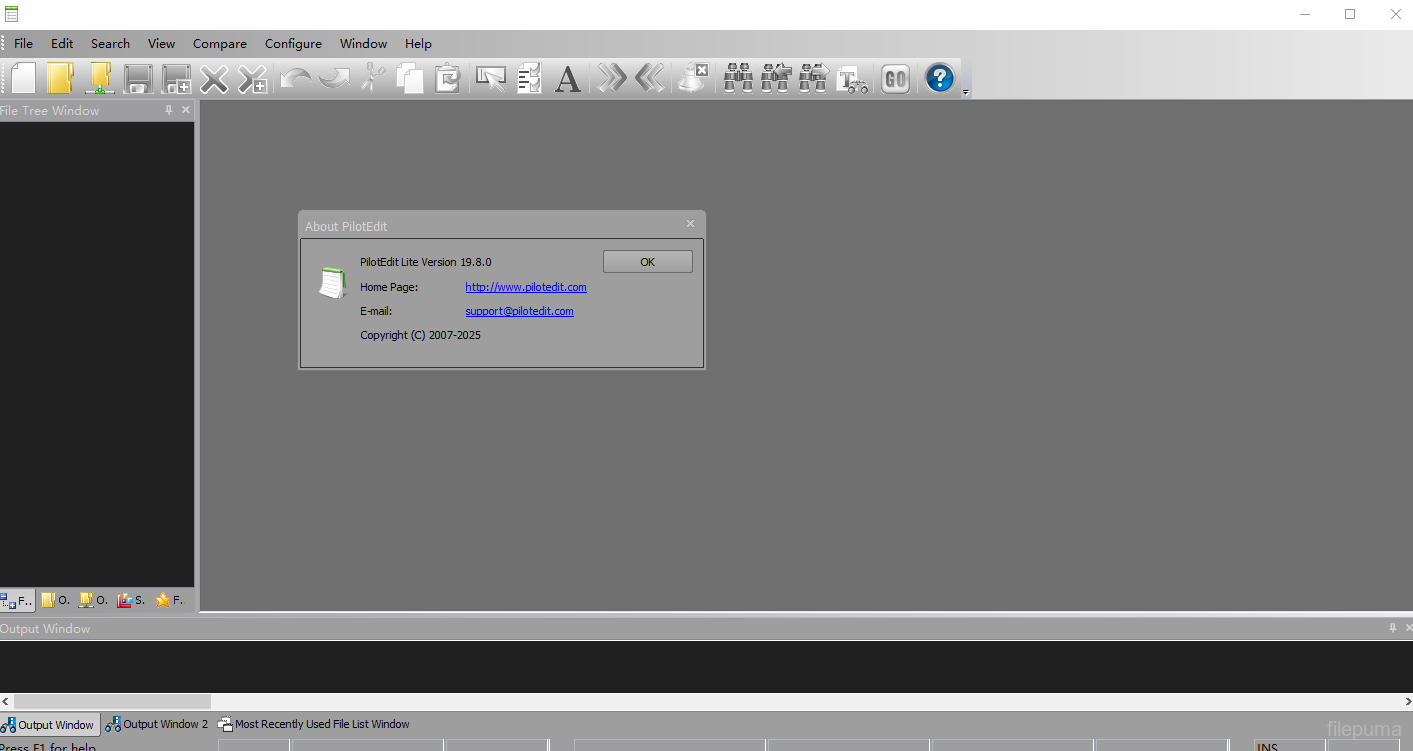Click OK in About PilotEdit dialog
This screenshot has height=751, width=1413.
tap(648, 262)
